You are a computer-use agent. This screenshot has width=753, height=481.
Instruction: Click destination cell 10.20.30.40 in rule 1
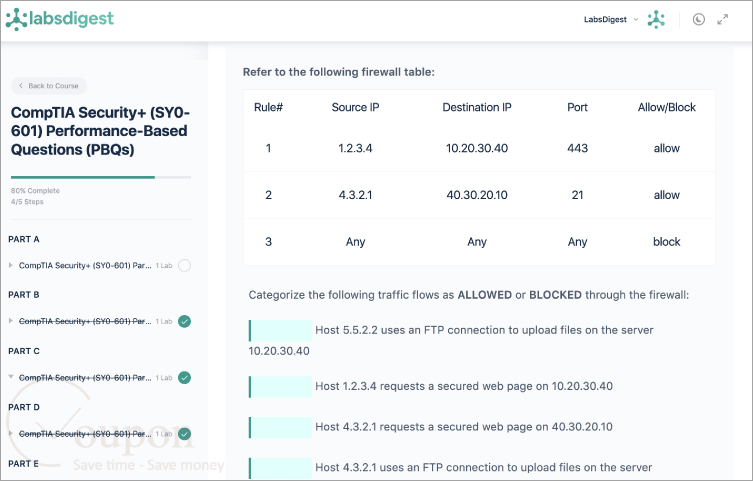[477, 148]
